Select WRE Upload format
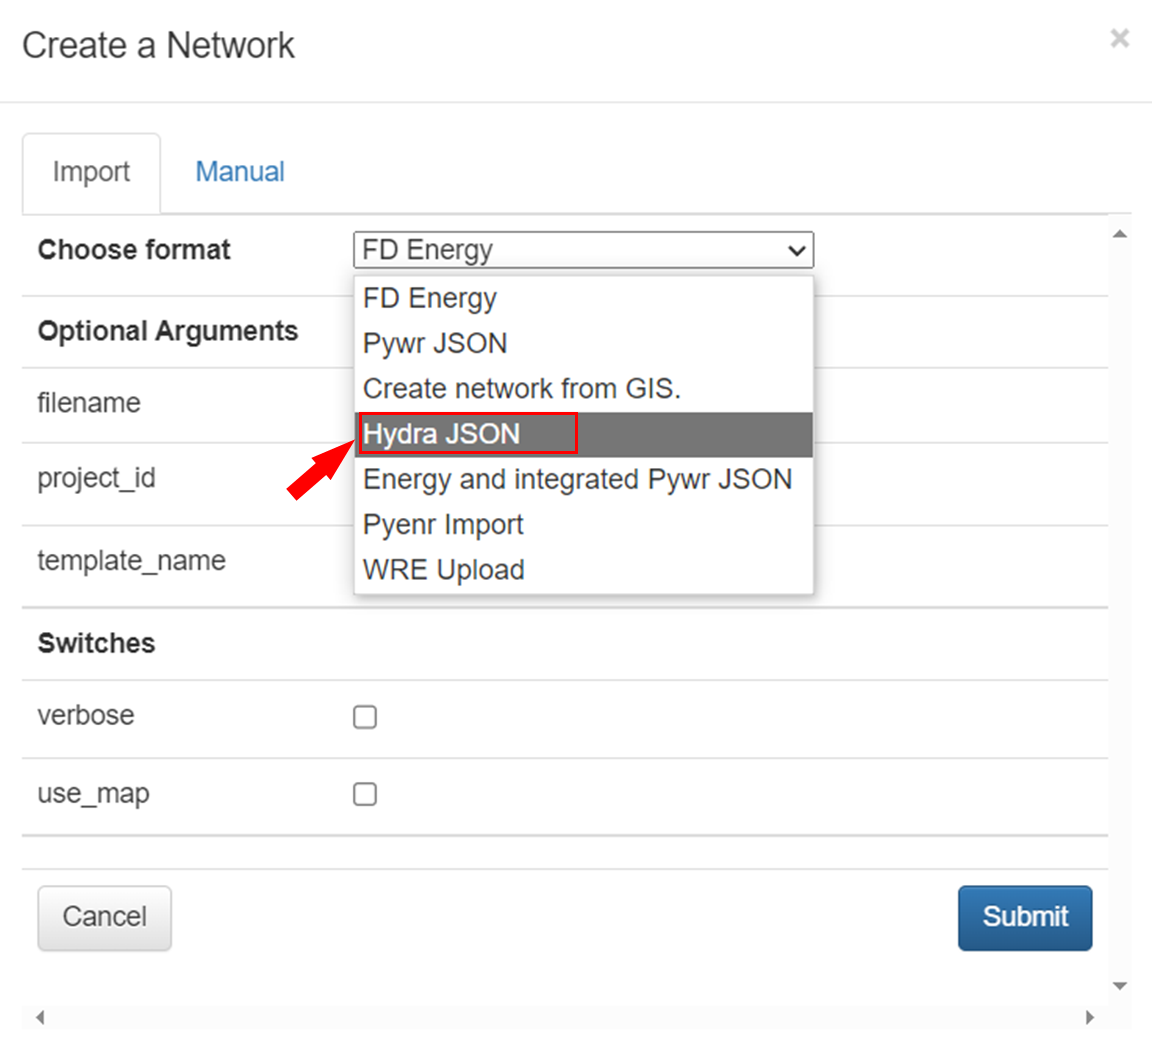This screenshot has height=1051, width=1152. pos(443,570)
